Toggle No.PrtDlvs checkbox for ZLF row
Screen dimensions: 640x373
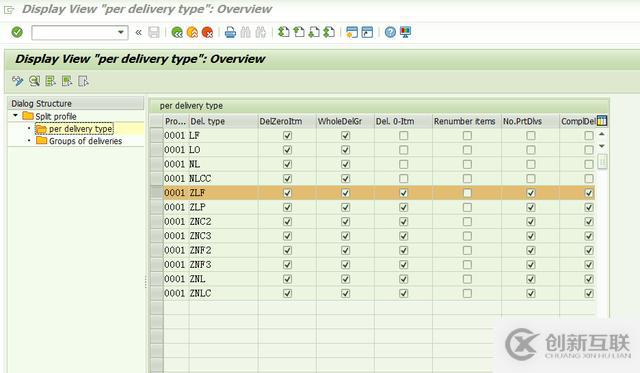click(x=531, y=193)
